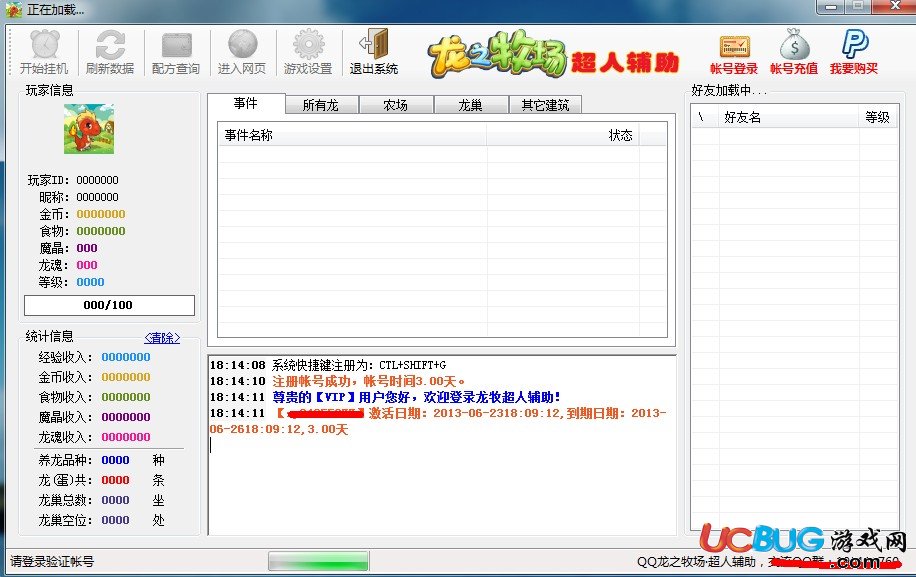Open the 农场 tab
The width and height of the screenshot is (916, 577).
click(x=395, y=105)
